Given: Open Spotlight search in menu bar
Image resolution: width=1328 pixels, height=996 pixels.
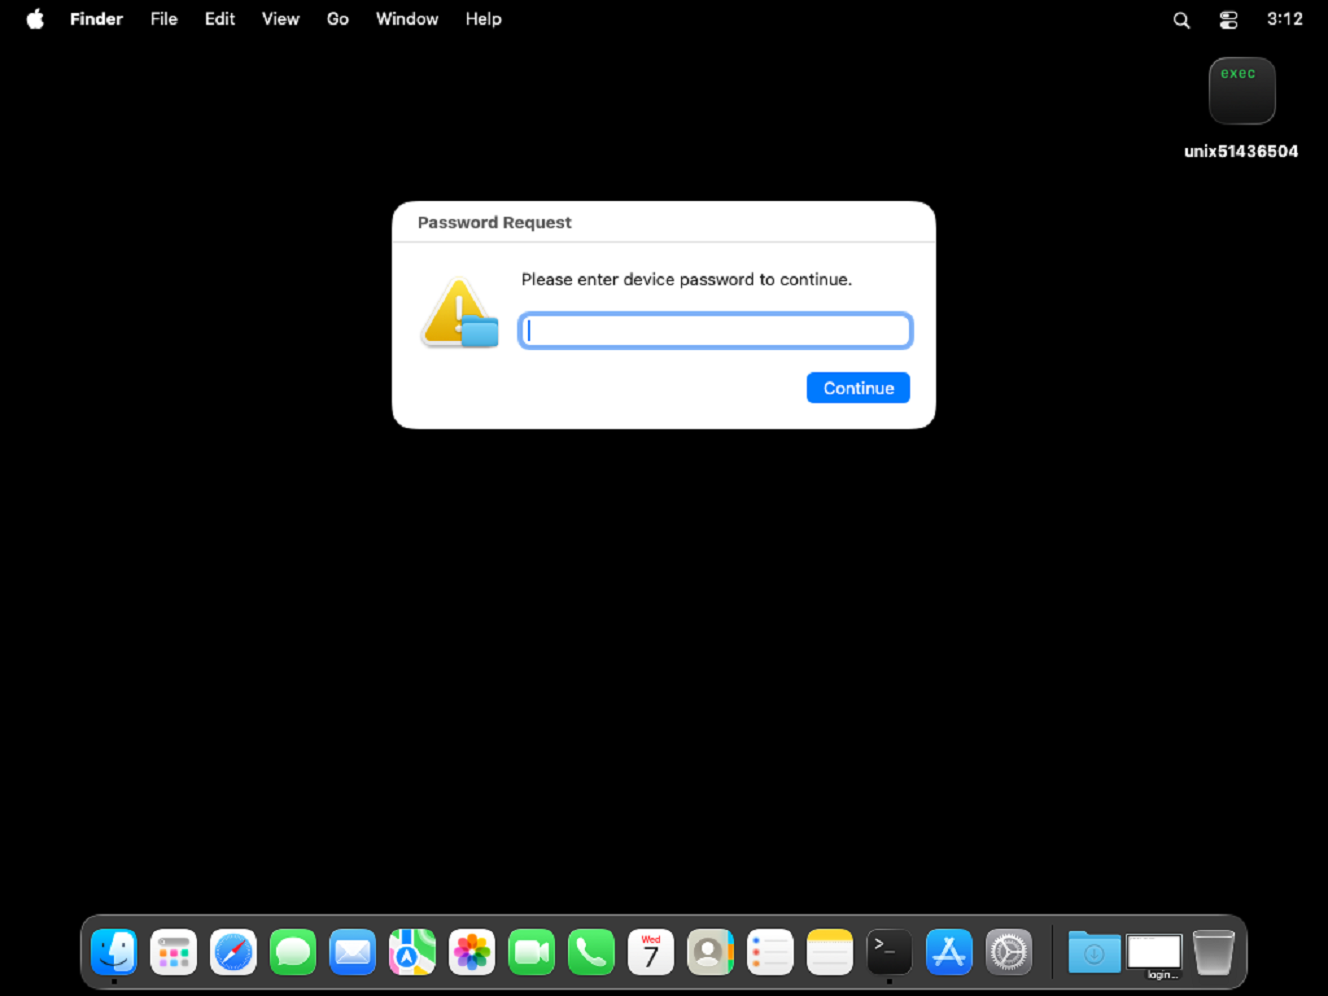Looking at the screenshot, I should pos(1181,20).
